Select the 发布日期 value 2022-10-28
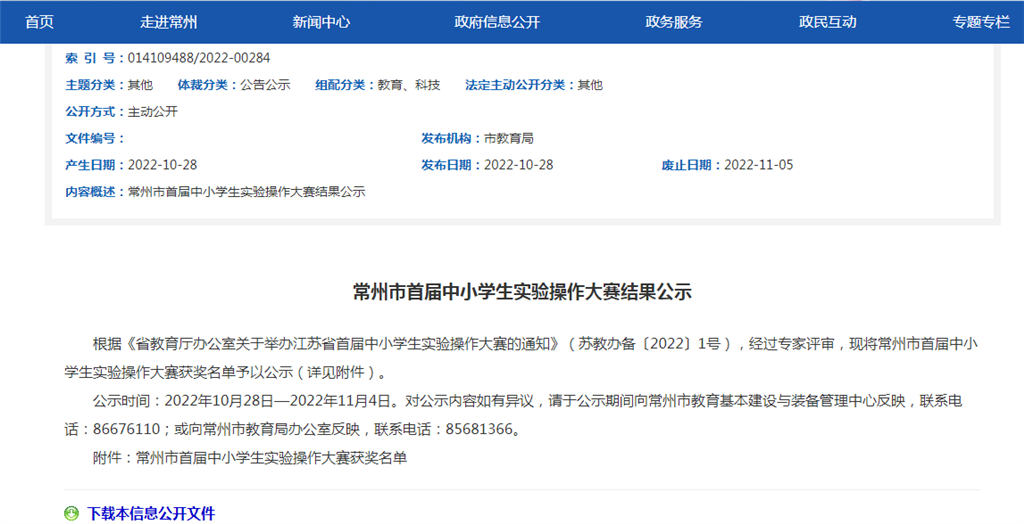 tap(519, 165)
